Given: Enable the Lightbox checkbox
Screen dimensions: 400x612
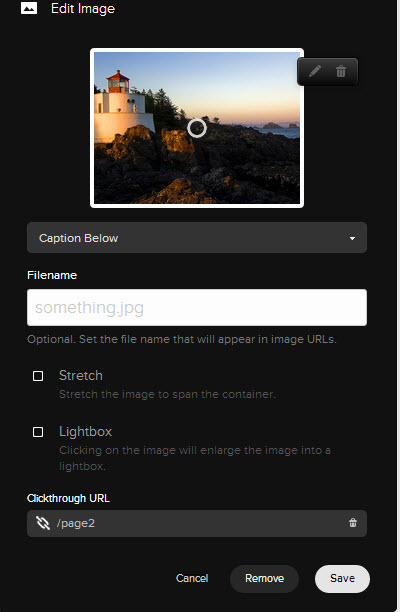Looking at the screenshot, I should tap(38, 432).
